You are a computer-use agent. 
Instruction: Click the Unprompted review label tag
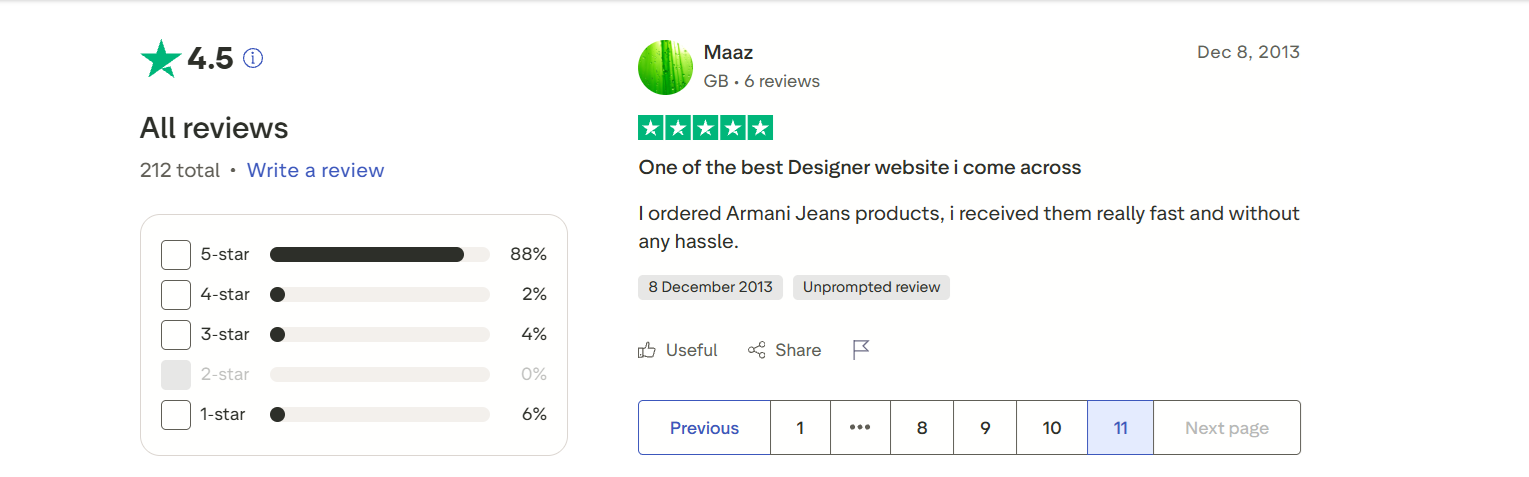point(871,288)
